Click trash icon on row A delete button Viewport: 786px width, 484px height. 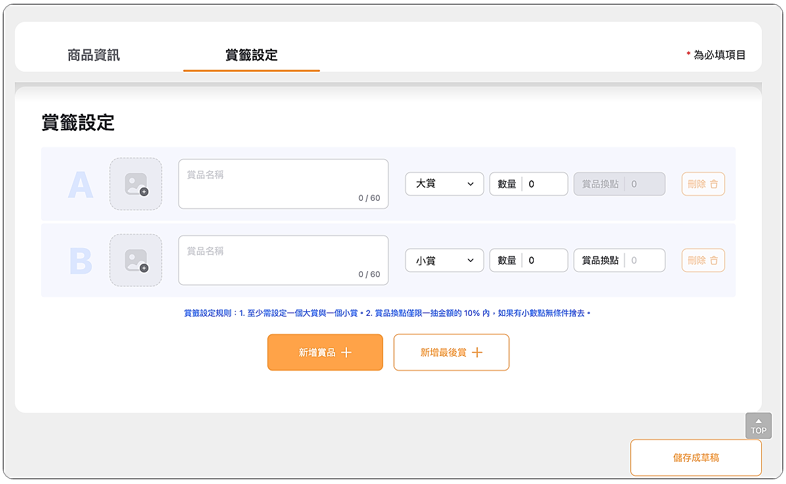coord(714,184)
